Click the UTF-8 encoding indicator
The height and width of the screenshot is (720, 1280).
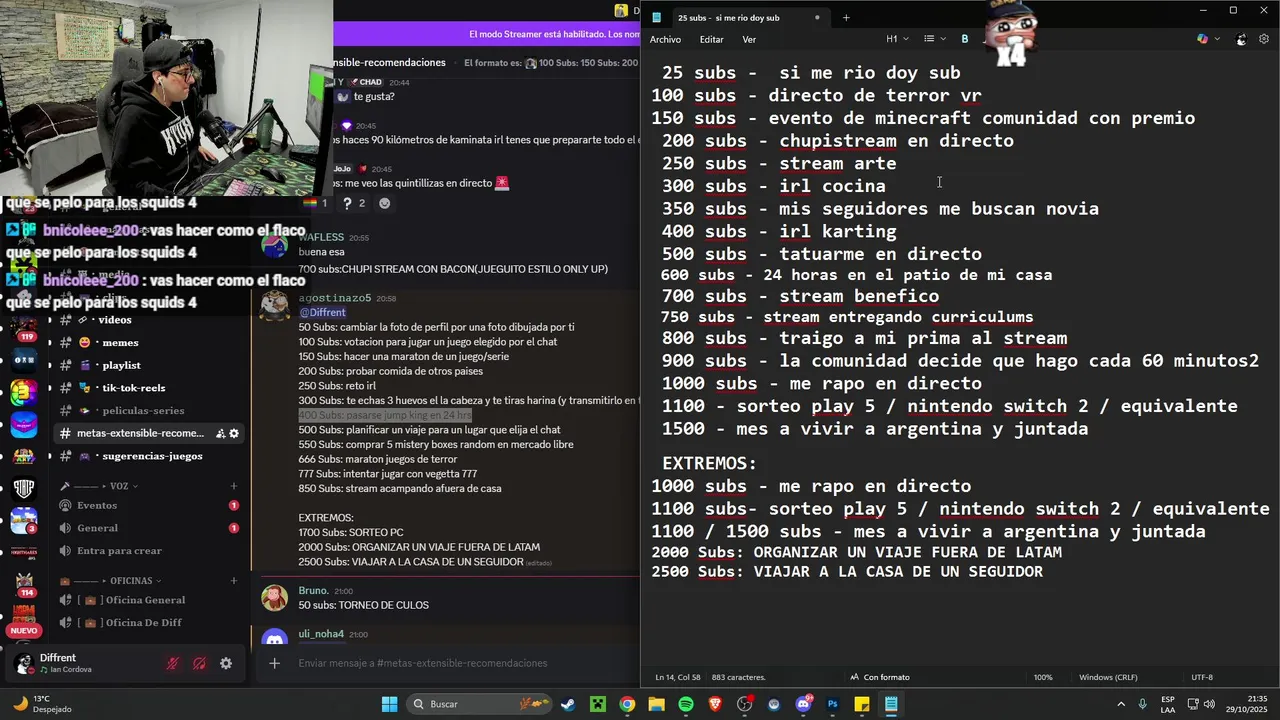1202,677
